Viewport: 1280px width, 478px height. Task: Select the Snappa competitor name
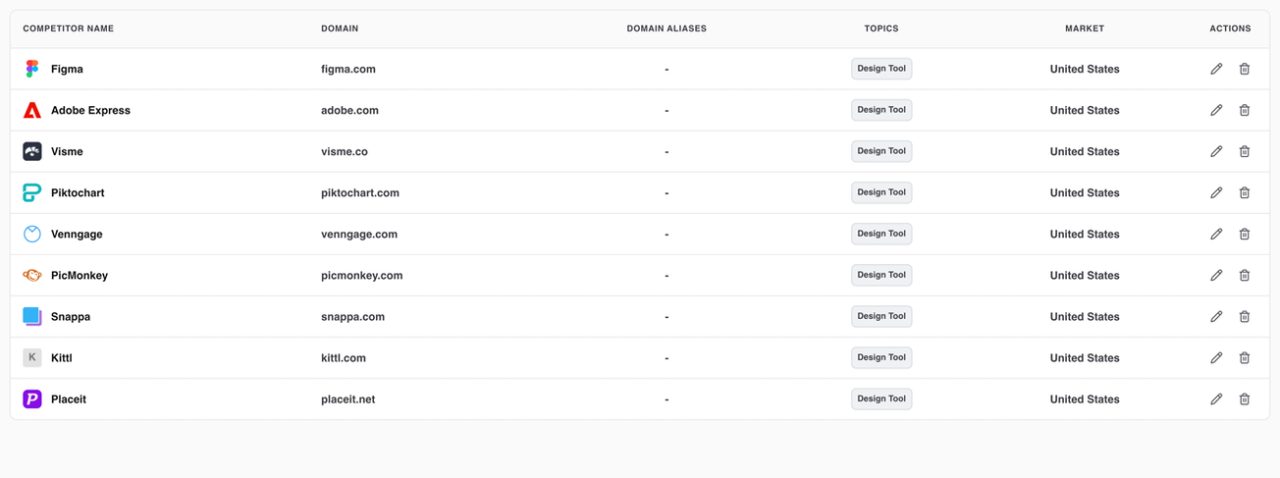70,317
